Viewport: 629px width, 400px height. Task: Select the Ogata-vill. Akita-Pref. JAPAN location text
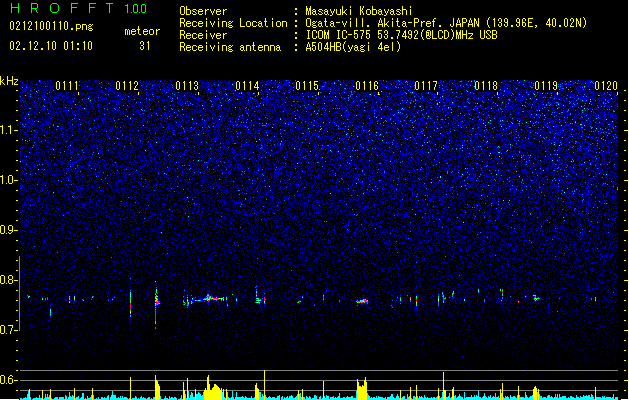446,23
